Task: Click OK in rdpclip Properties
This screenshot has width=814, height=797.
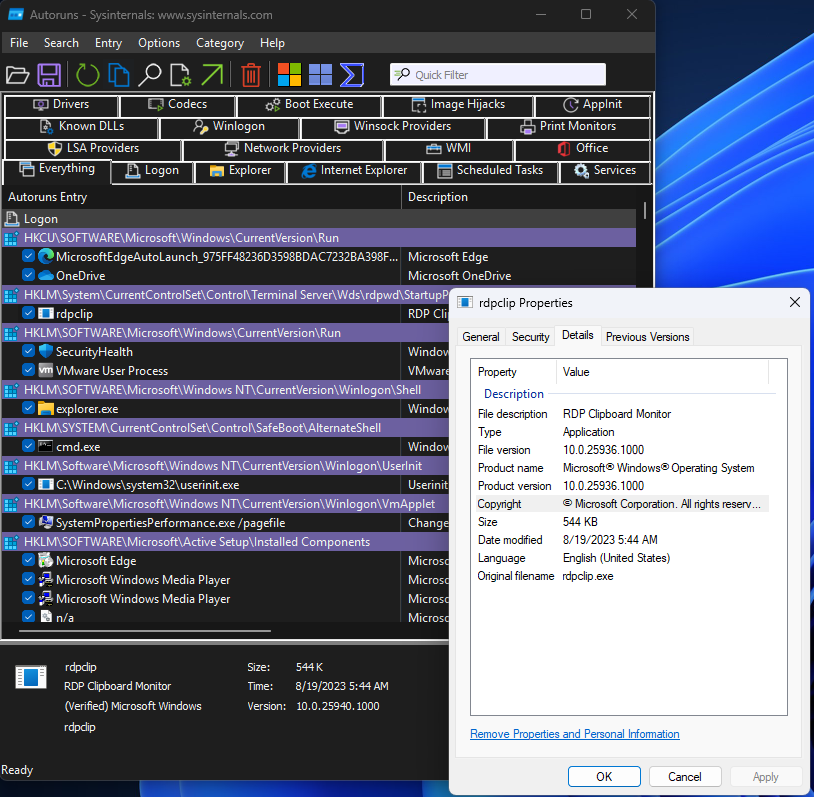Action: pos(604,776)
